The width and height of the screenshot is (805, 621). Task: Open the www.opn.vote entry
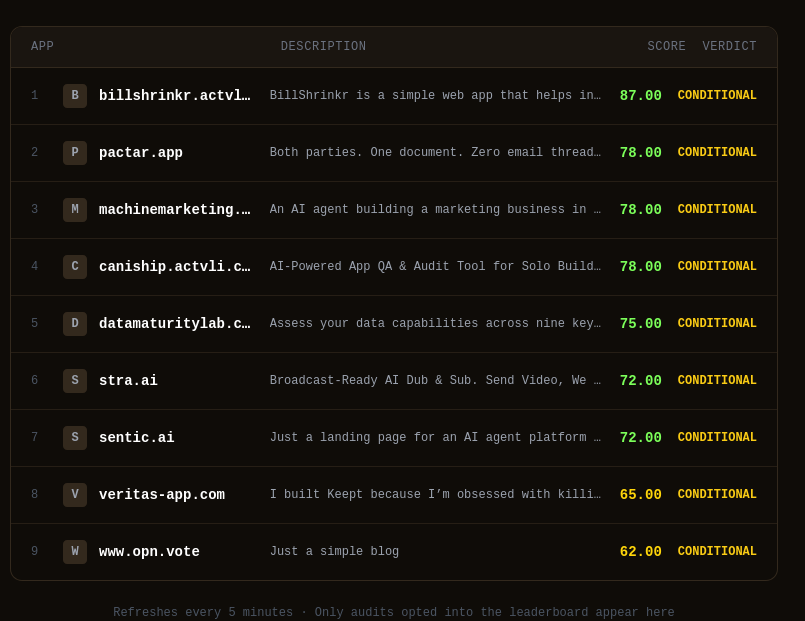point(149,552)
